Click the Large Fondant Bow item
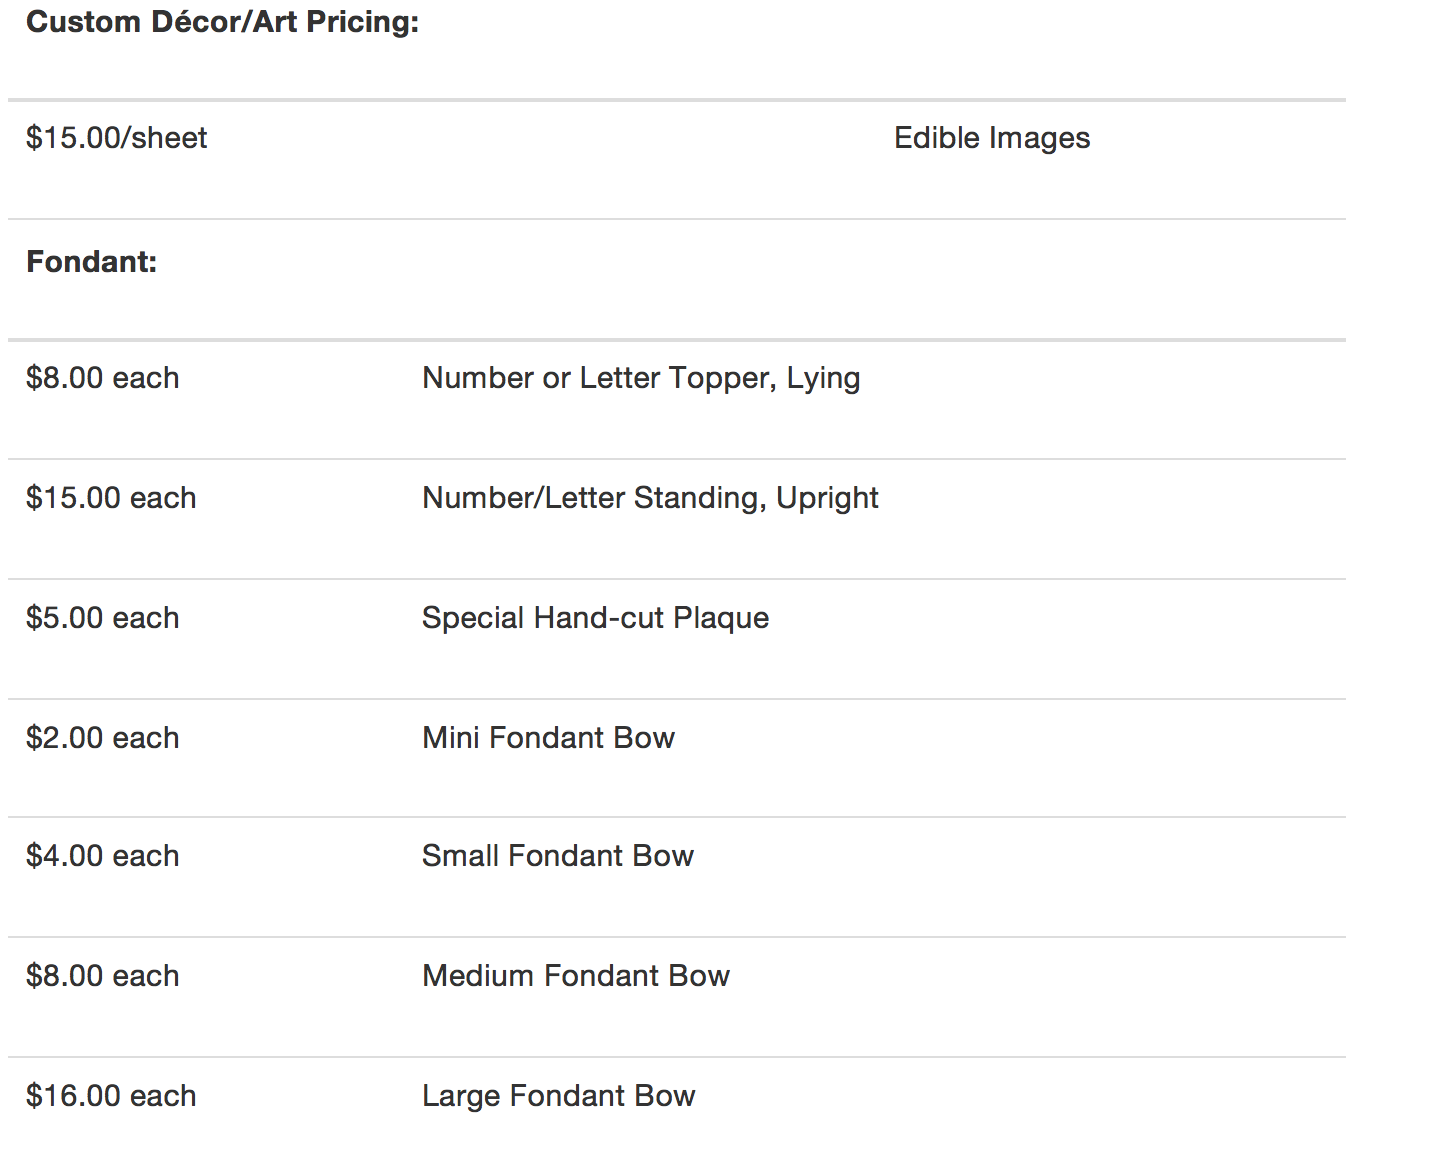The width and height of the screenshot is (1440, 1174). point(558,1096)
